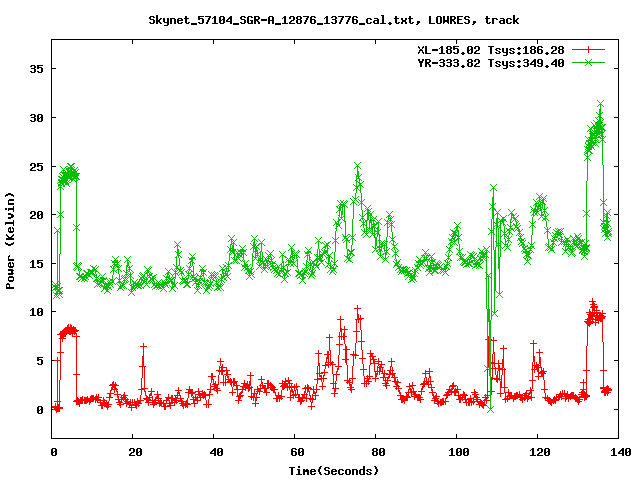The image size is (640, 480).
Task: Click the Power (Kelvin) y-axis label
Action: point(10,241)
